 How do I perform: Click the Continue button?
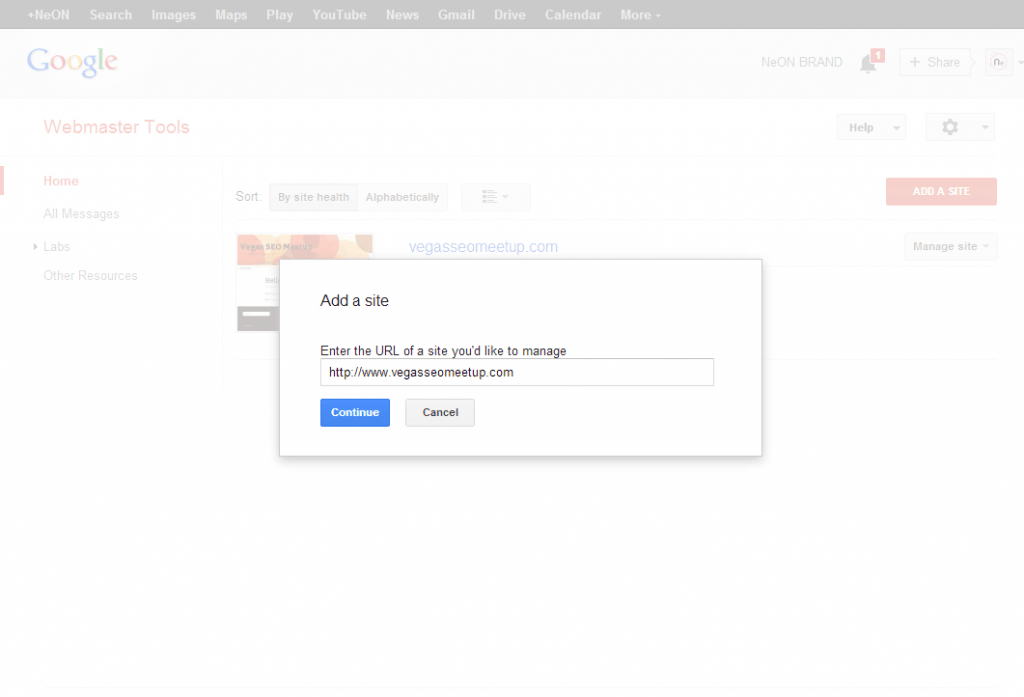(x=355, y=412)
